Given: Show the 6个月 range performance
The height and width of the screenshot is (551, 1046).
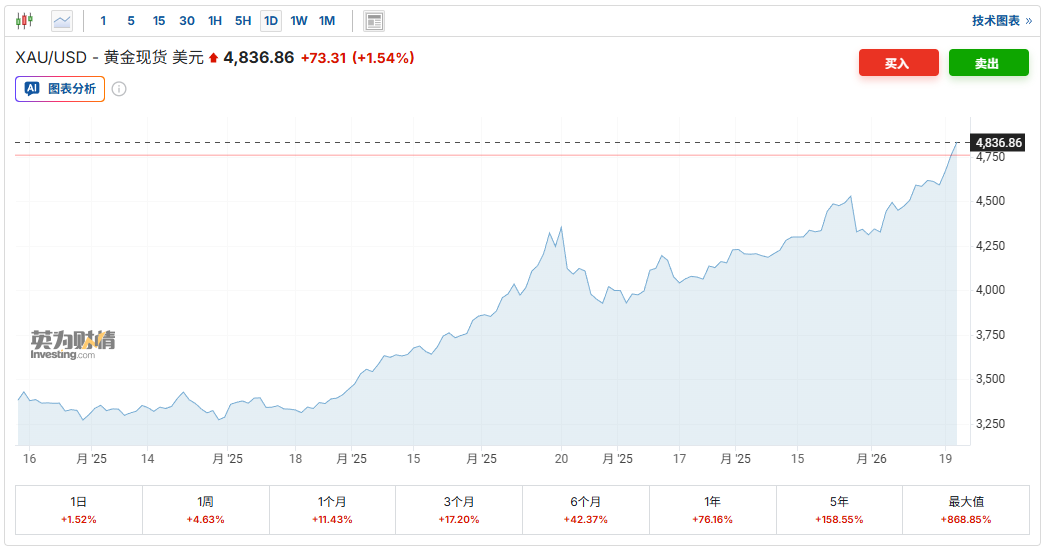Looking at the screenshot, I should coord(586,510).
